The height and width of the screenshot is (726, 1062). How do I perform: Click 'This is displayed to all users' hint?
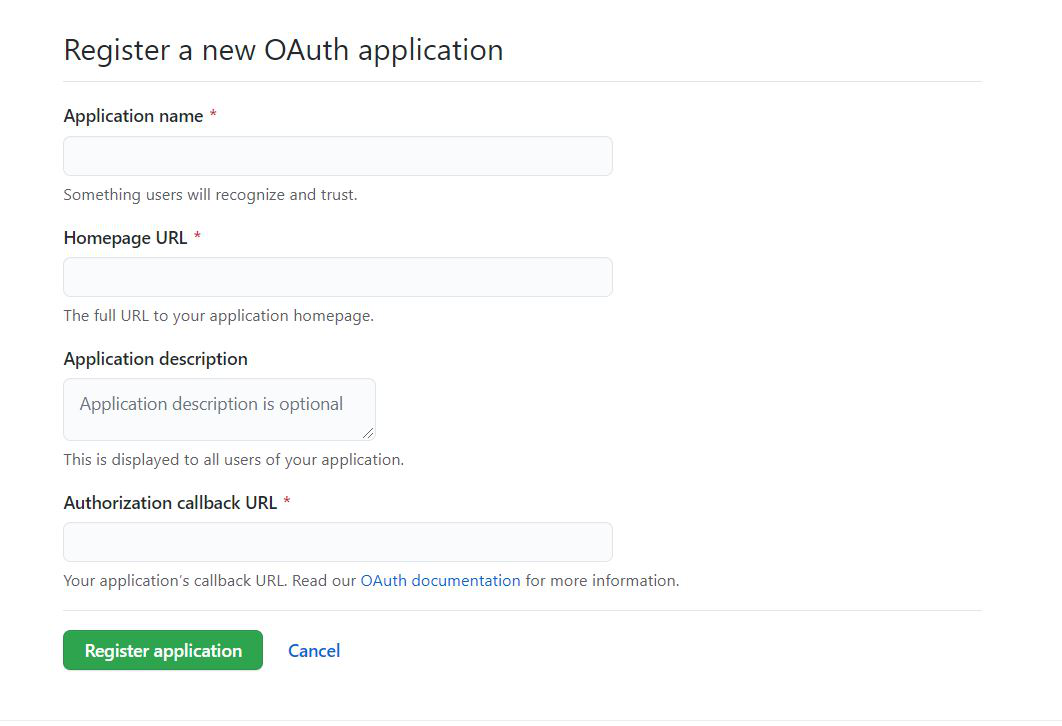(x=234, y=459)
